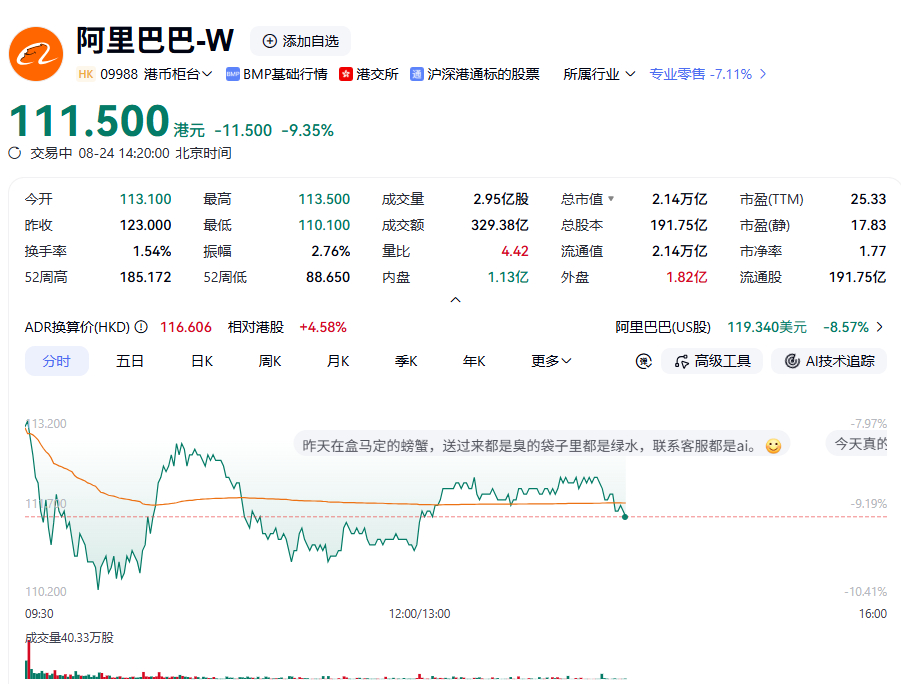Click the round chart-settings icon beside 高级工具
The image size is (901, 684).
[x=644, y=361]
